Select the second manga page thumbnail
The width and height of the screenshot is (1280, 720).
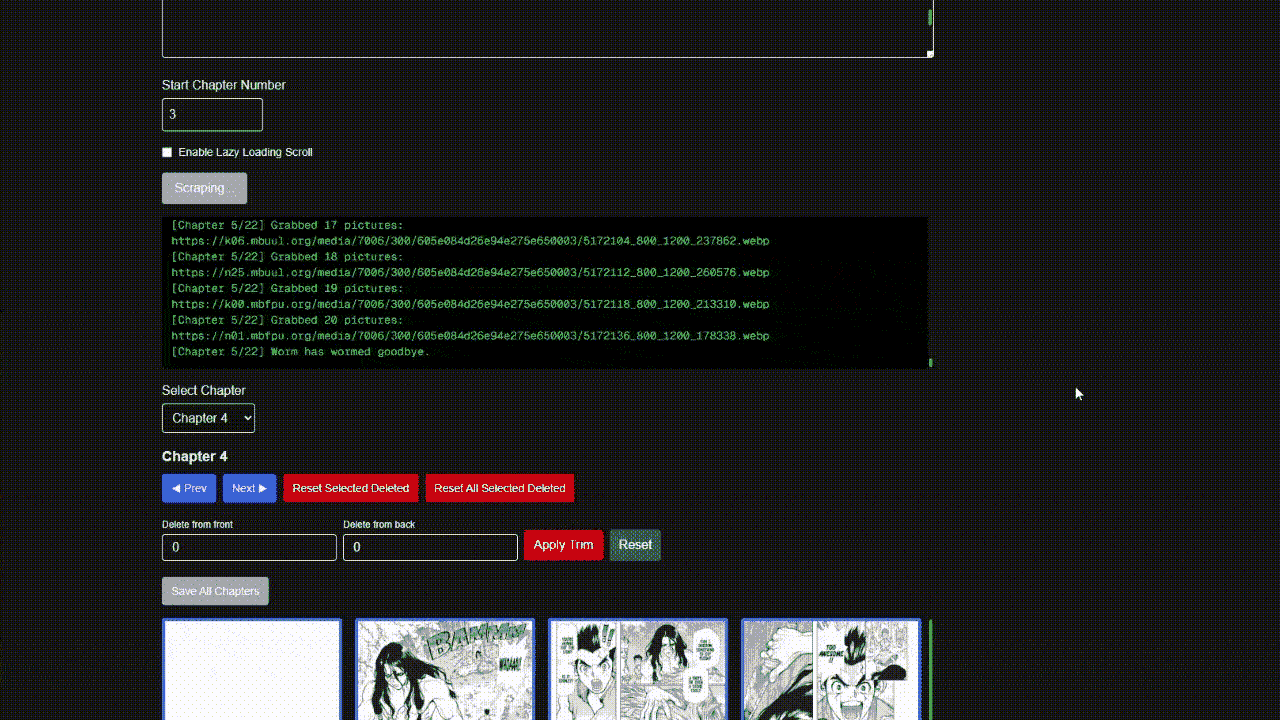(445, 669)
